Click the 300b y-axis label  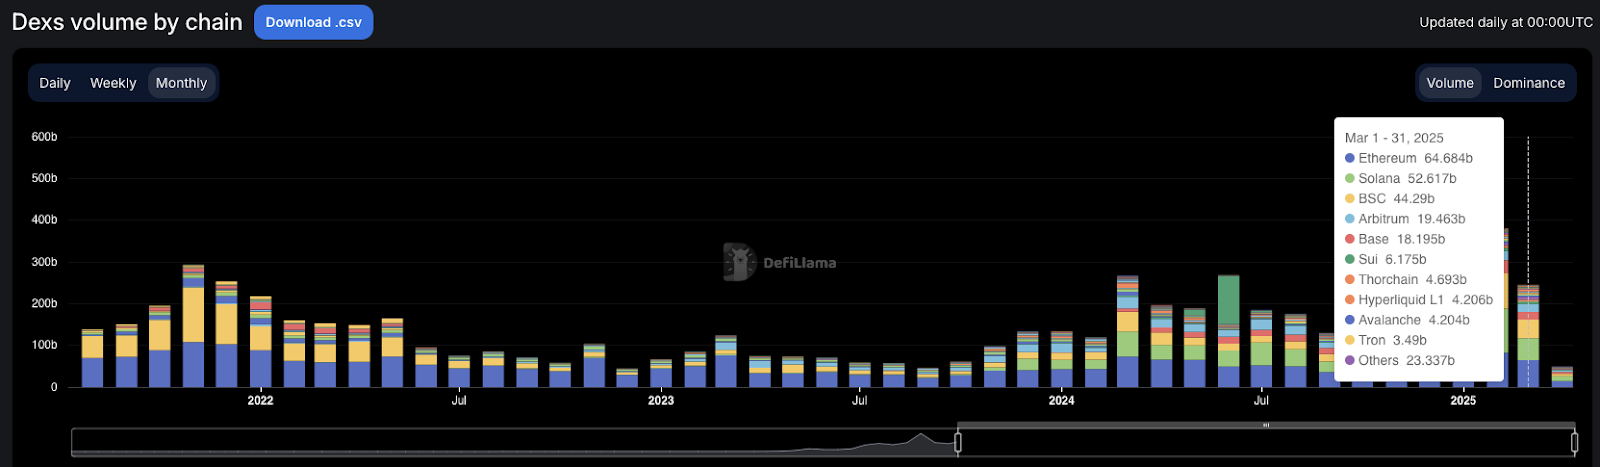[45, 262]
